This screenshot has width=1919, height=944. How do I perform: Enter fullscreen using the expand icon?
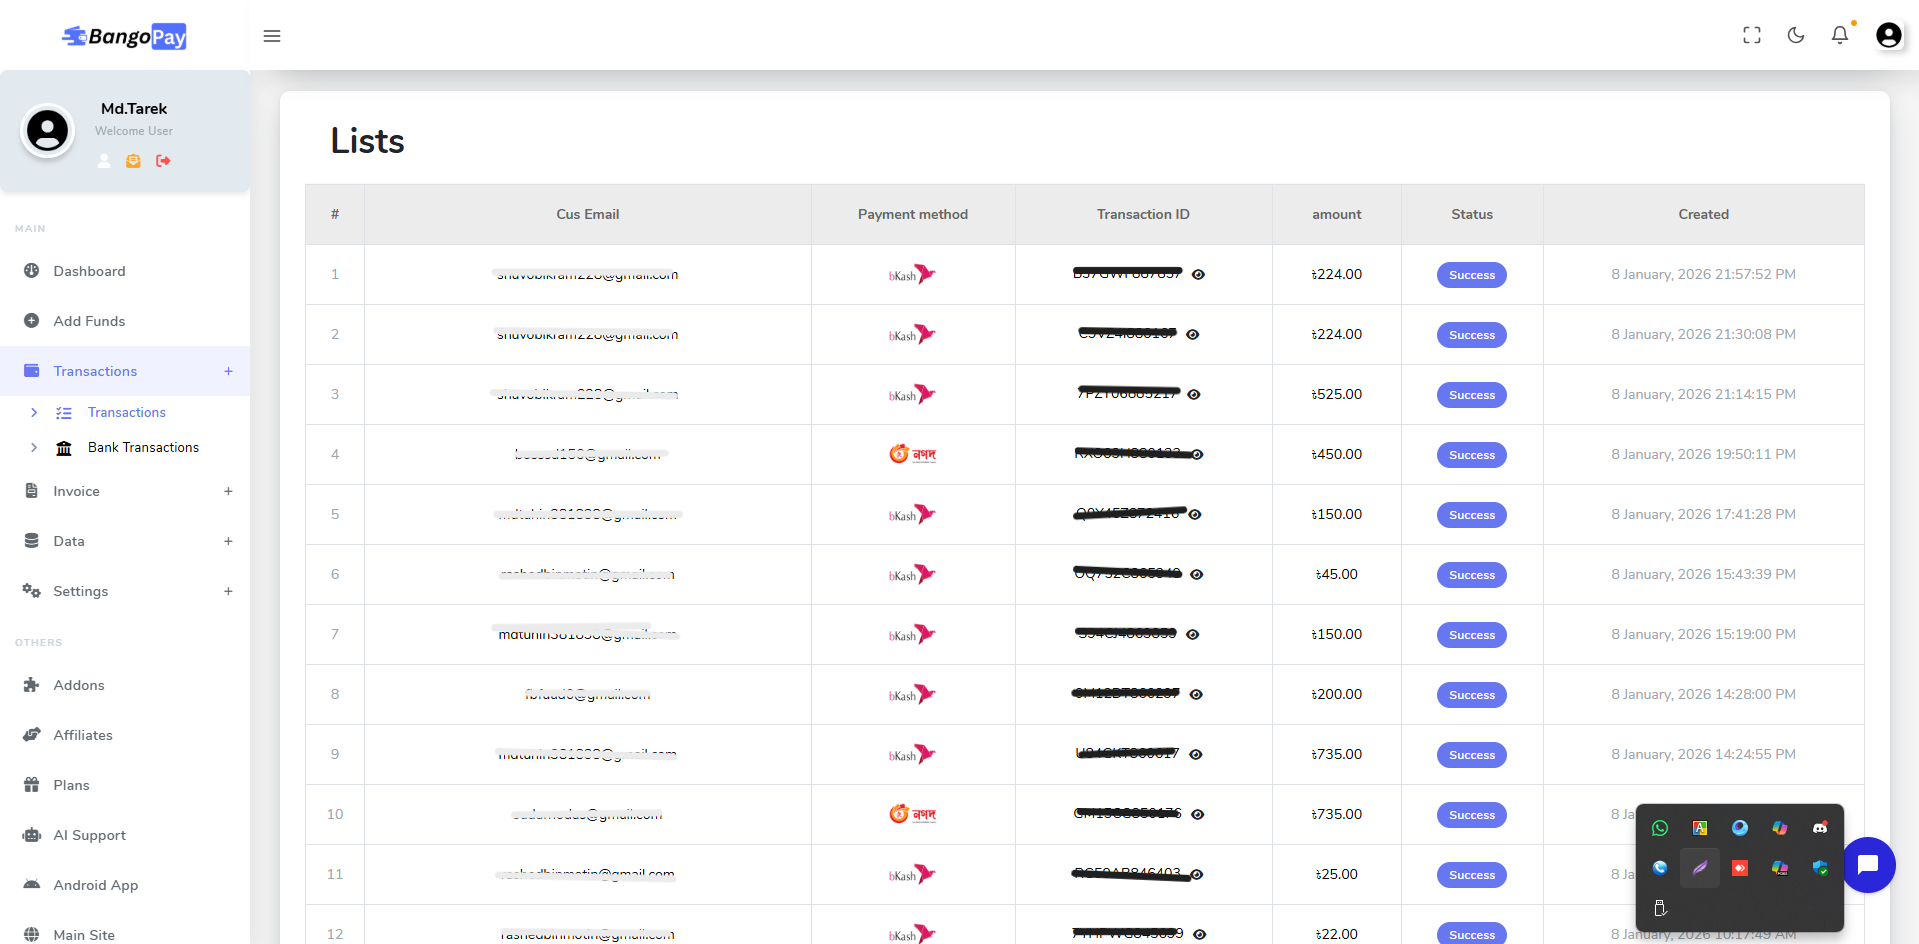coord(1752,35)
